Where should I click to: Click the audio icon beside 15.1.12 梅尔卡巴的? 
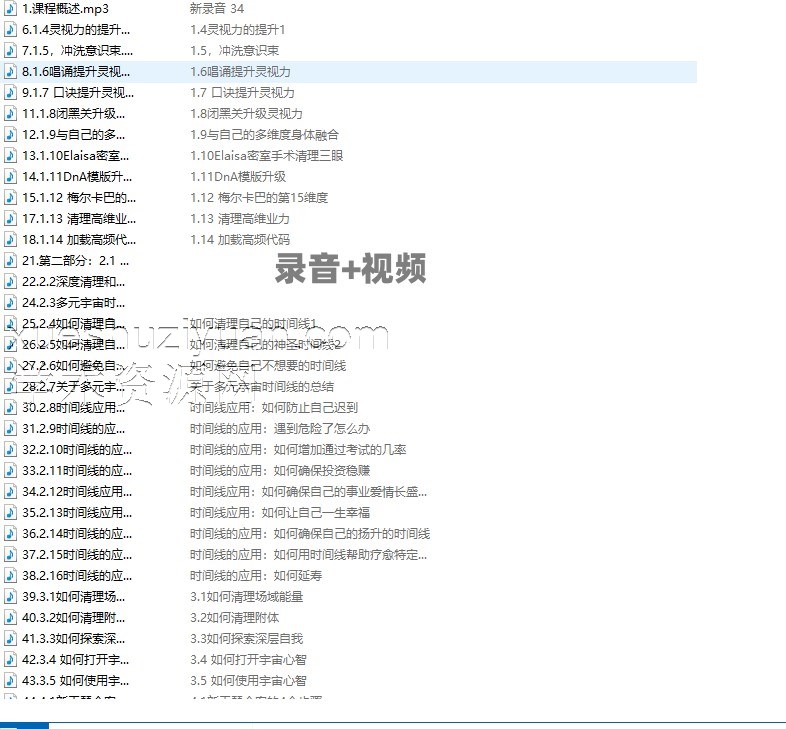click(x=10, y=198)
